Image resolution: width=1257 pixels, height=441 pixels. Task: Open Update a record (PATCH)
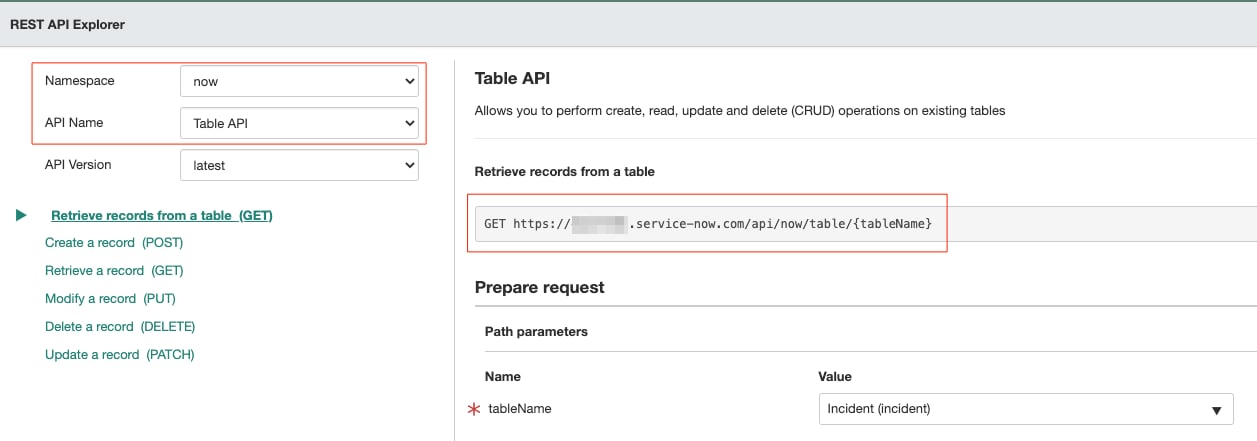click(120, 355)
